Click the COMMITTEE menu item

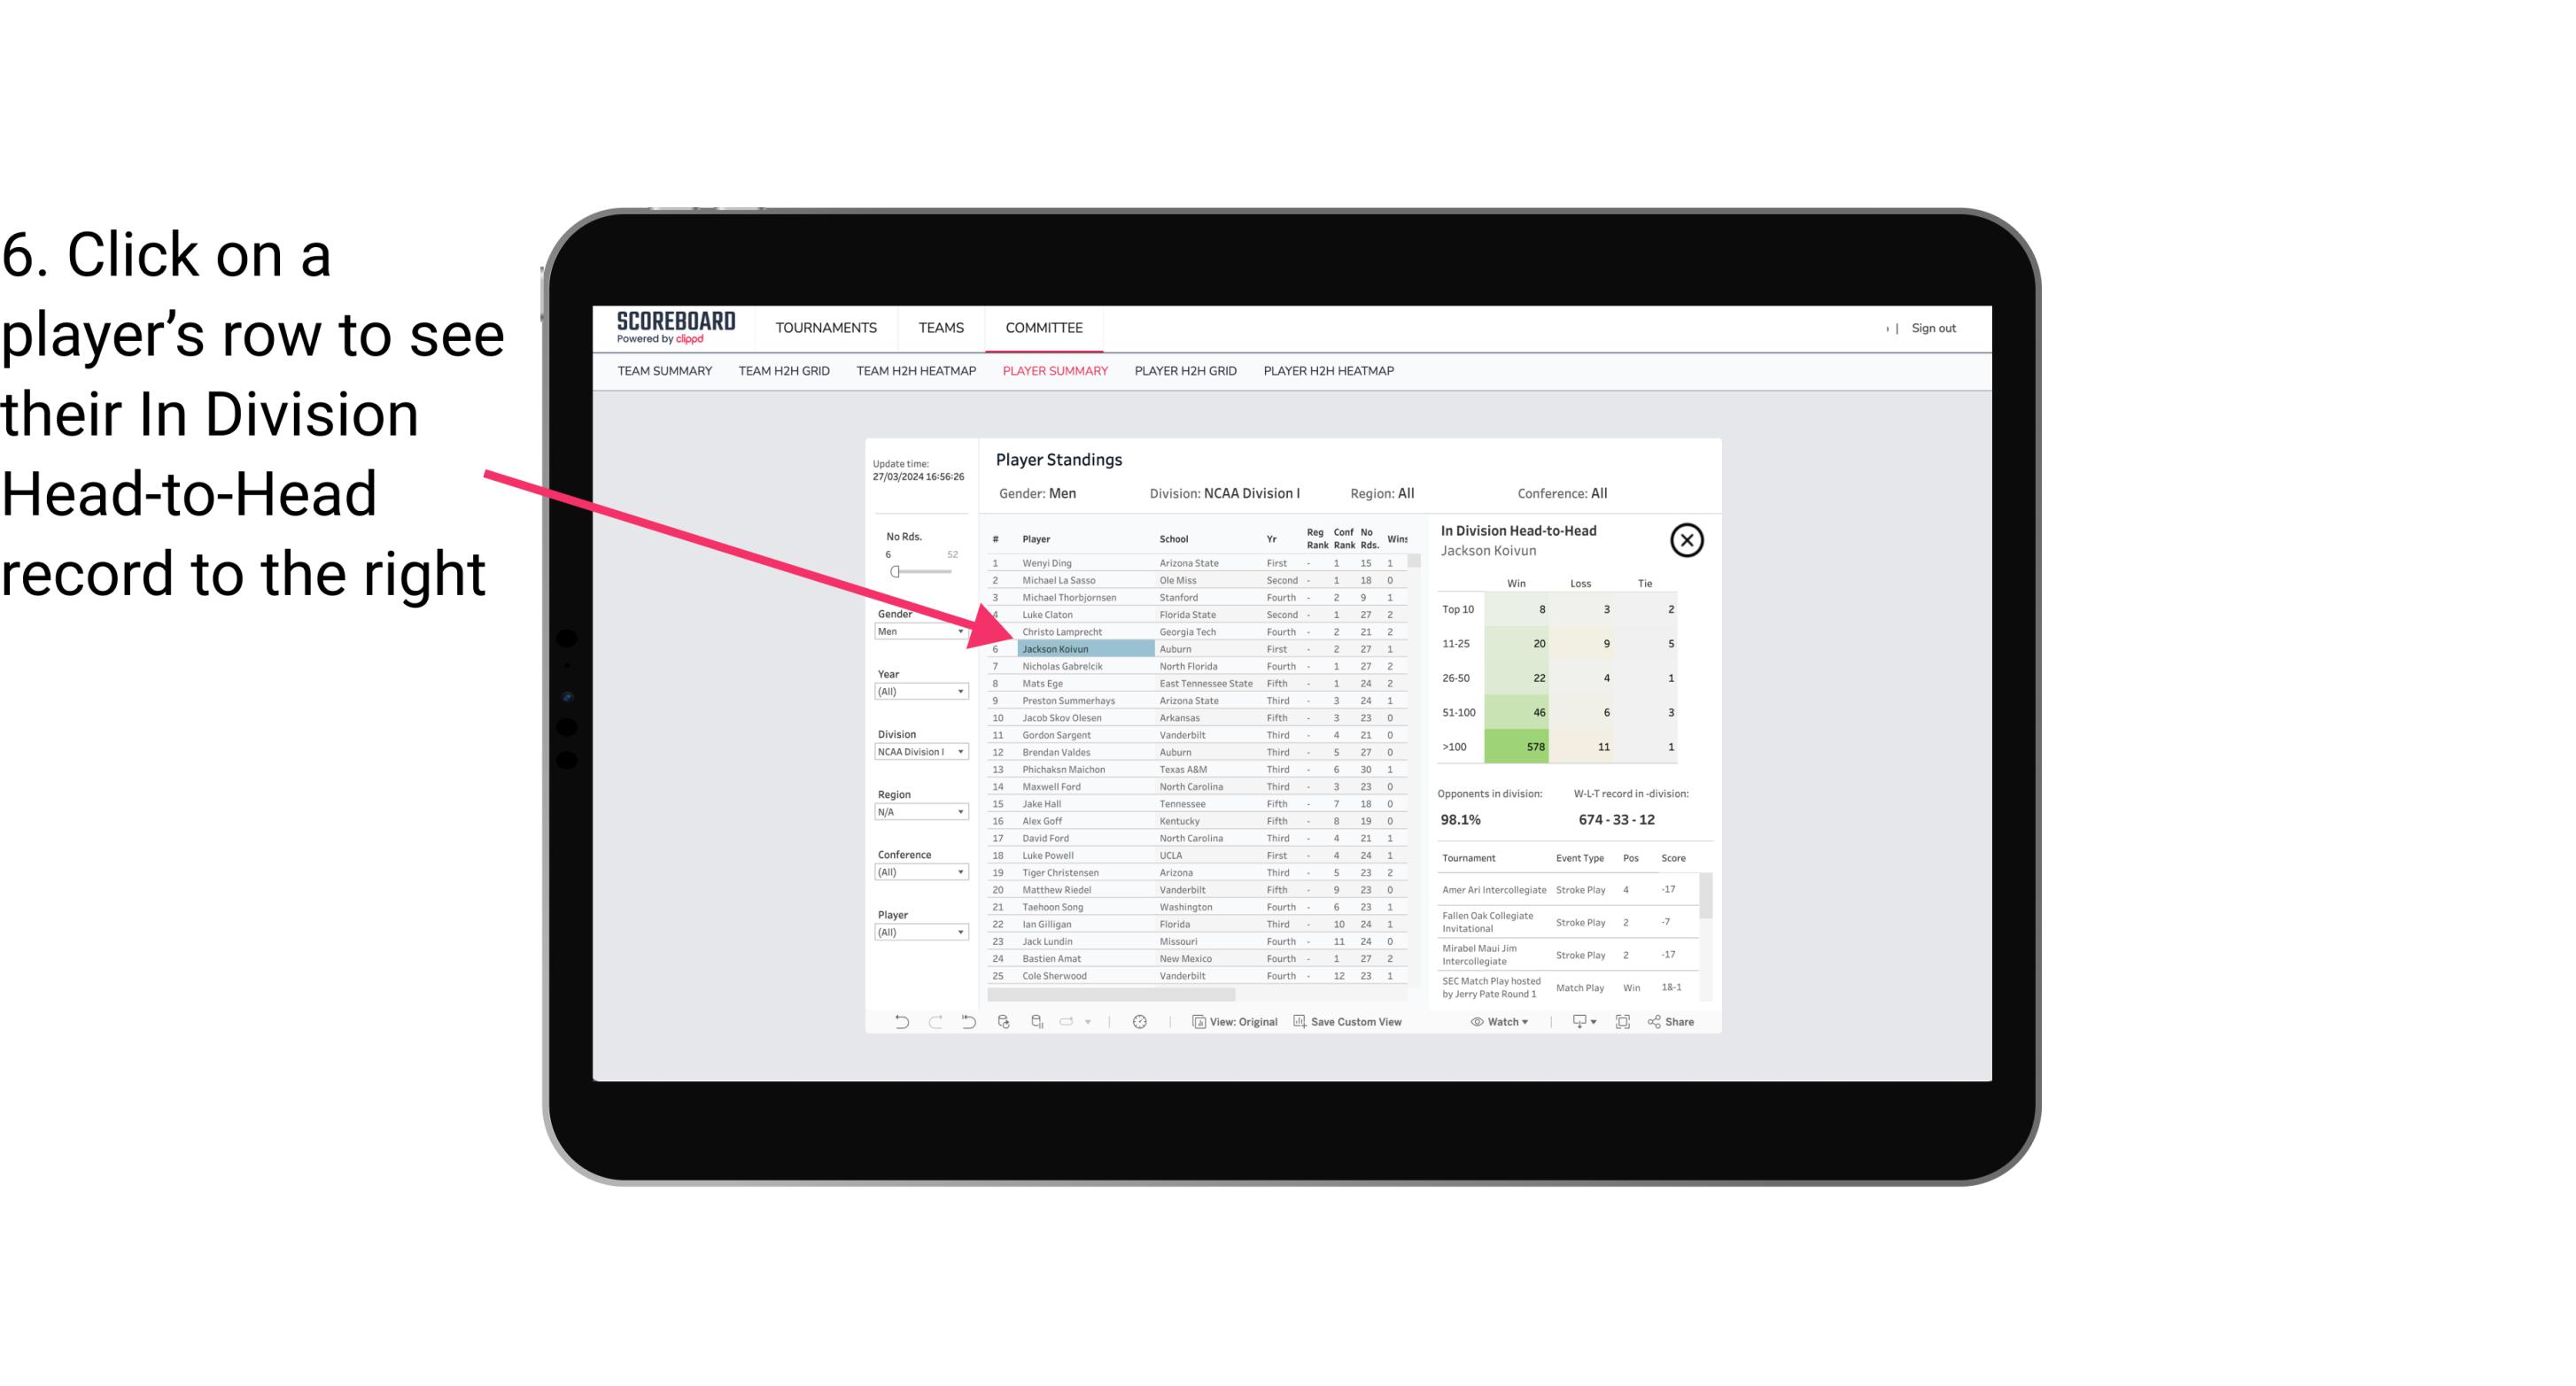(x=1044, y=326)
